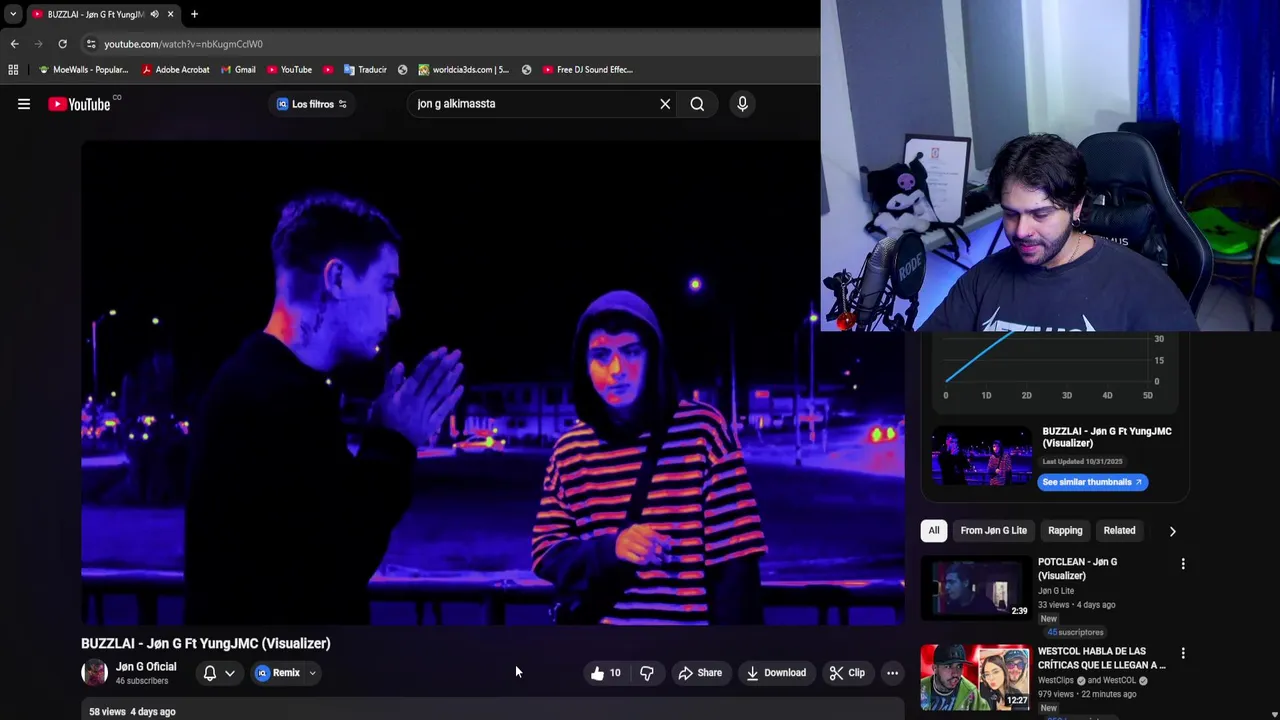Like the video with thumbs up
The height and width of the screenshot is (720, 1280).
[x=606, y=673]
